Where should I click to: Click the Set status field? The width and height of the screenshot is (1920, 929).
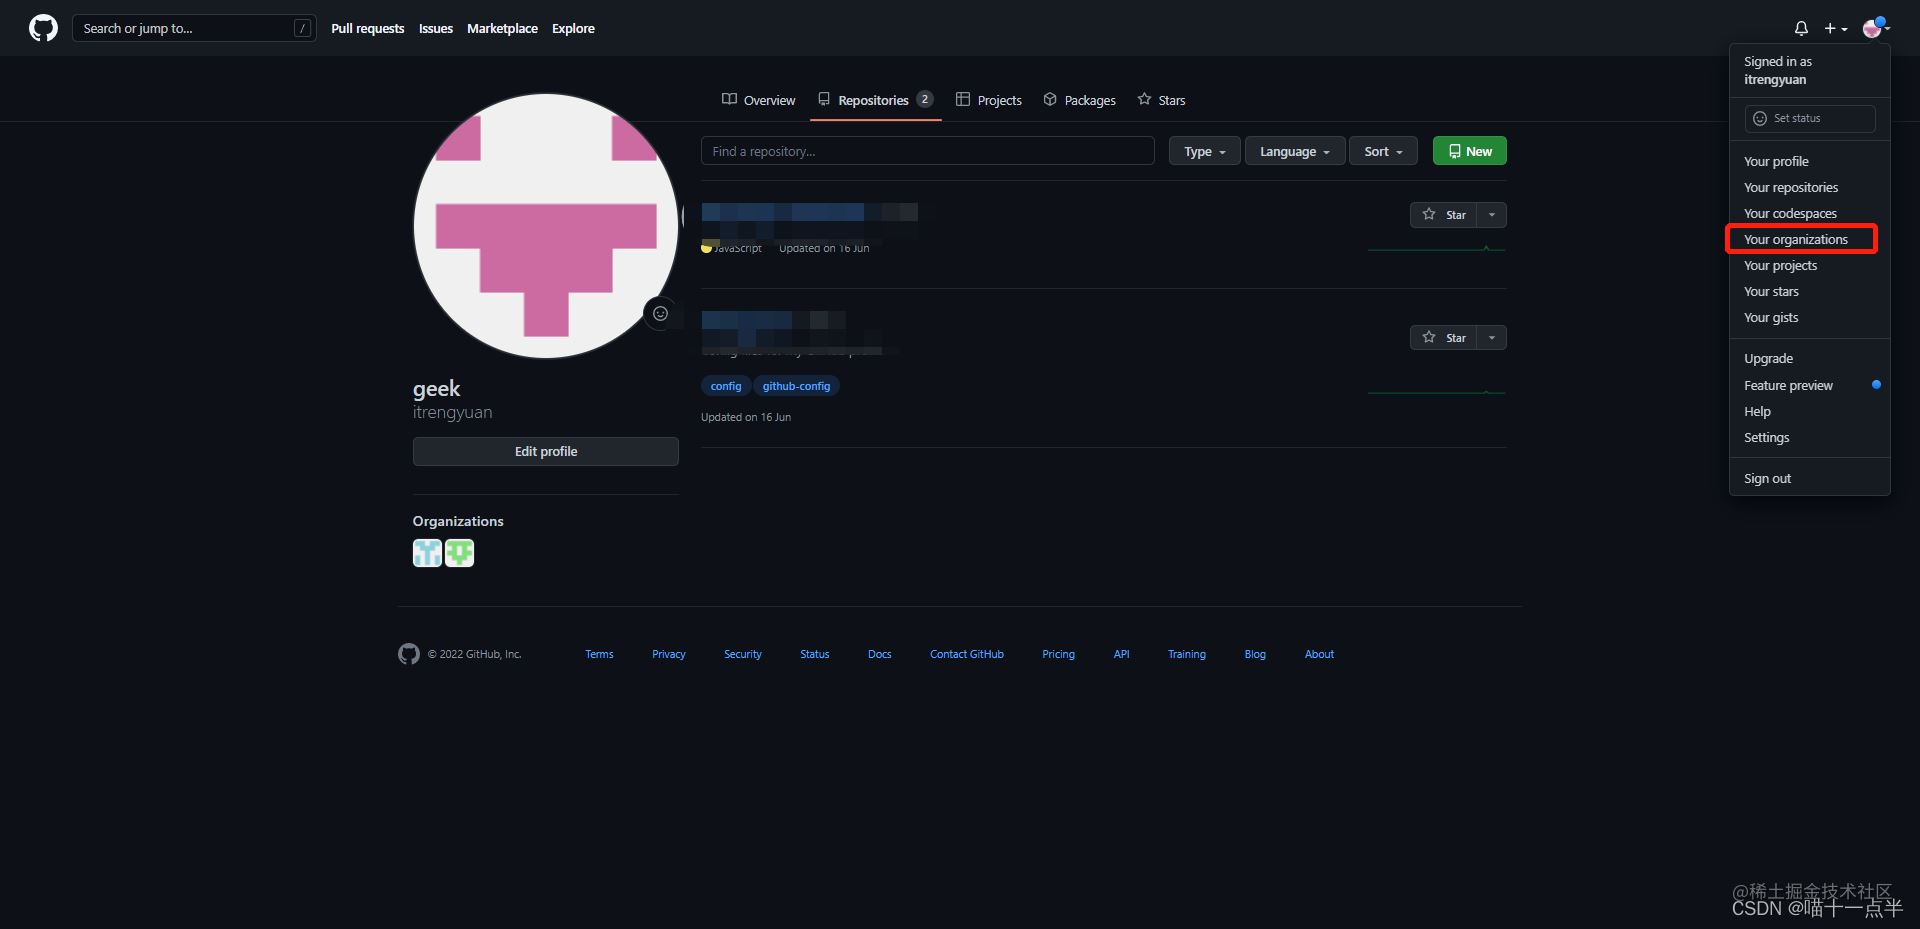[1810, 118]
